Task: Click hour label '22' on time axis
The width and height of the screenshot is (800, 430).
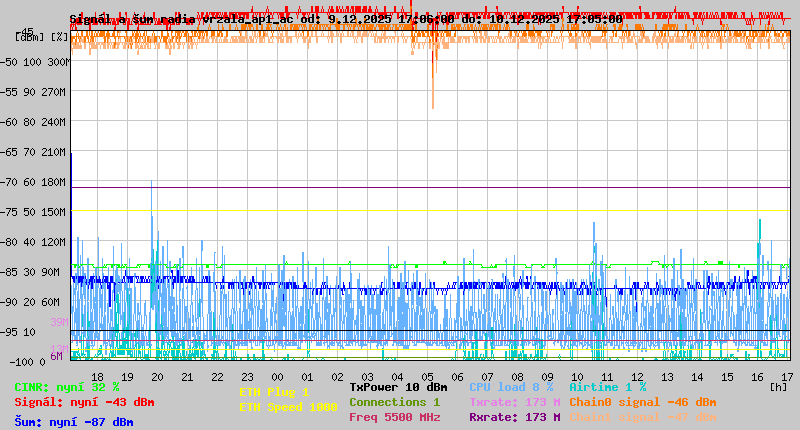Action: click(x=217, y=377)
